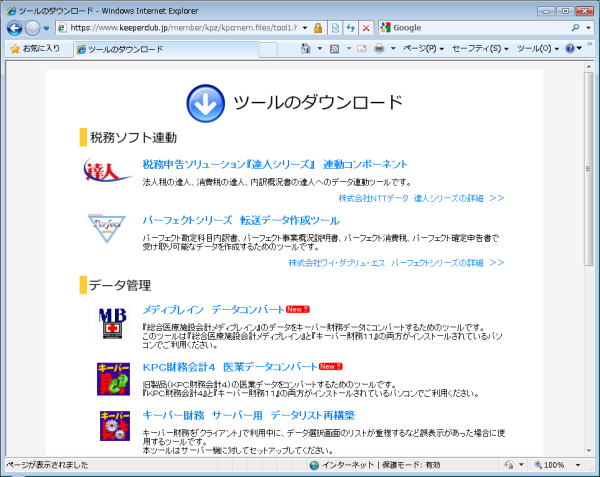Expand the toolbar overflow chevron
The width and height of the screenshot is (600, 477).
590,45
